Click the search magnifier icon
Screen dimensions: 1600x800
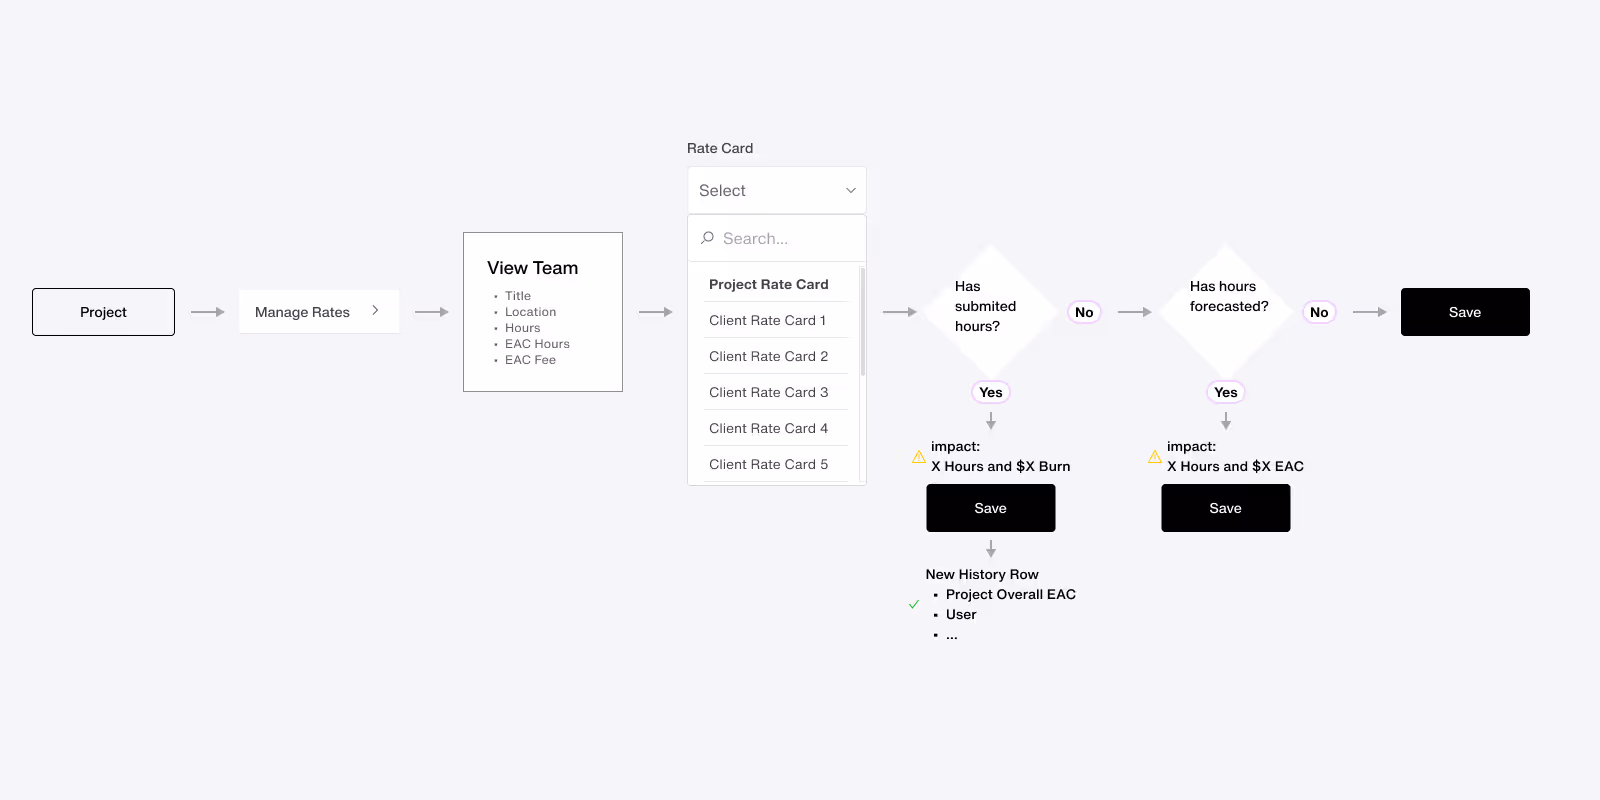[x=707, y=238]
